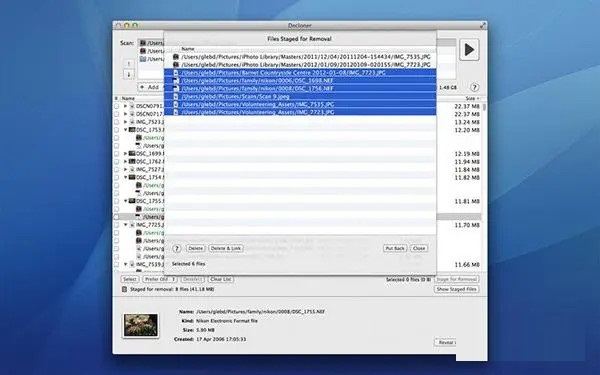
Task: Collapse the IMG_7725 duplicate group
Action: pyautogui.click(x=125, y=225)
